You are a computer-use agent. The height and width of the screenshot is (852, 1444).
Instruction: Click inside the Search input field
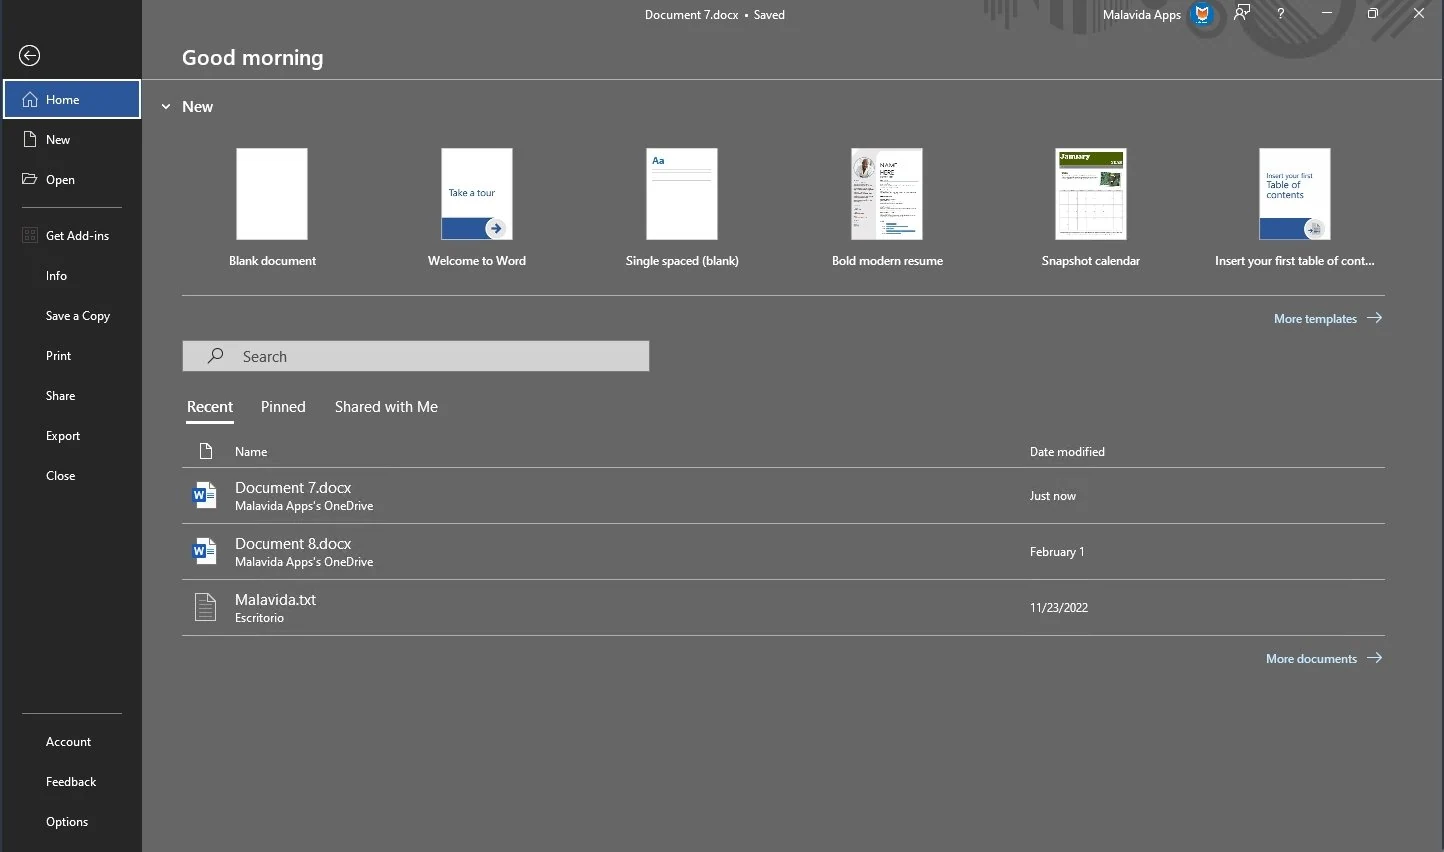point(416,356)
